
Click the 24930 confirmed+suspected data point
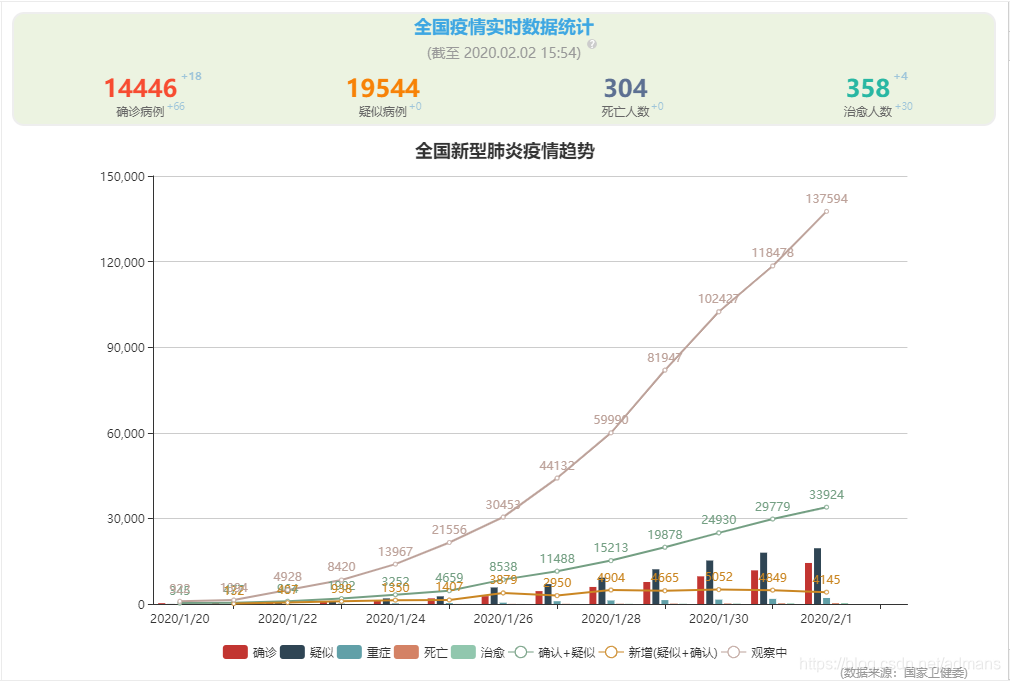[719, 533]
